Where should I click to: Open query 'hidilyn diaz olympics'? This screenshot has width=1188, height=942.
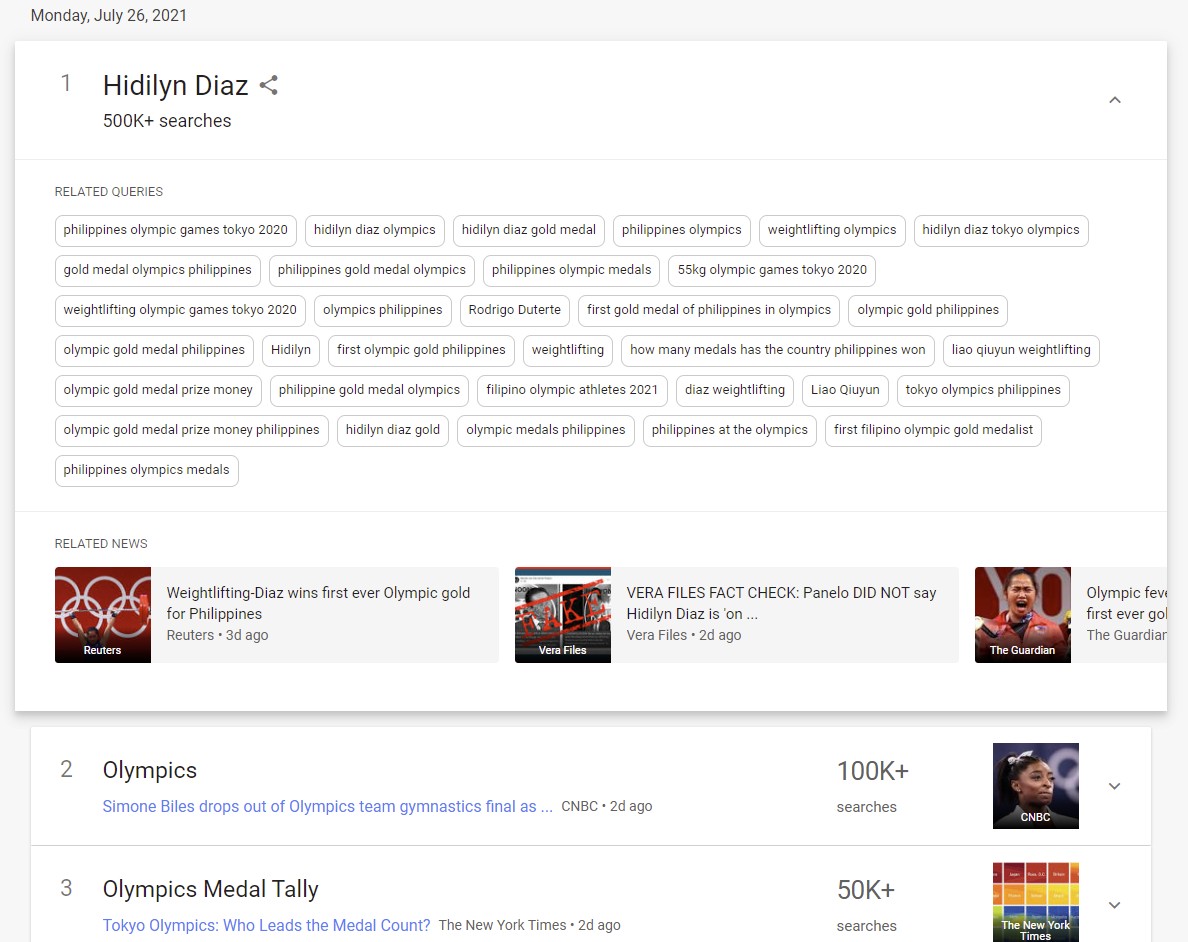coord(375,230)
